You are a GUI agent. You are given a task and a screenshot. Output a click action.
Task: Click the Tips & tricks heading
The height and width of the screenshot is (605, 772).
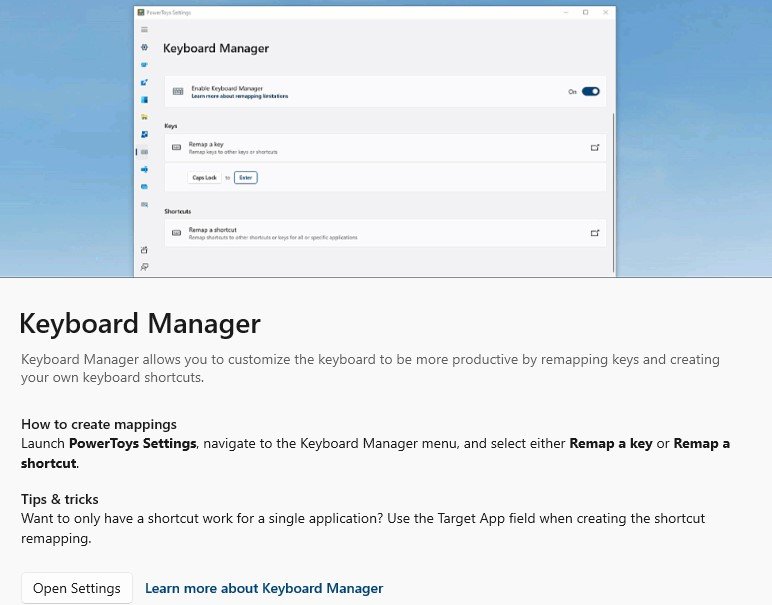click(x=60, y=499)
